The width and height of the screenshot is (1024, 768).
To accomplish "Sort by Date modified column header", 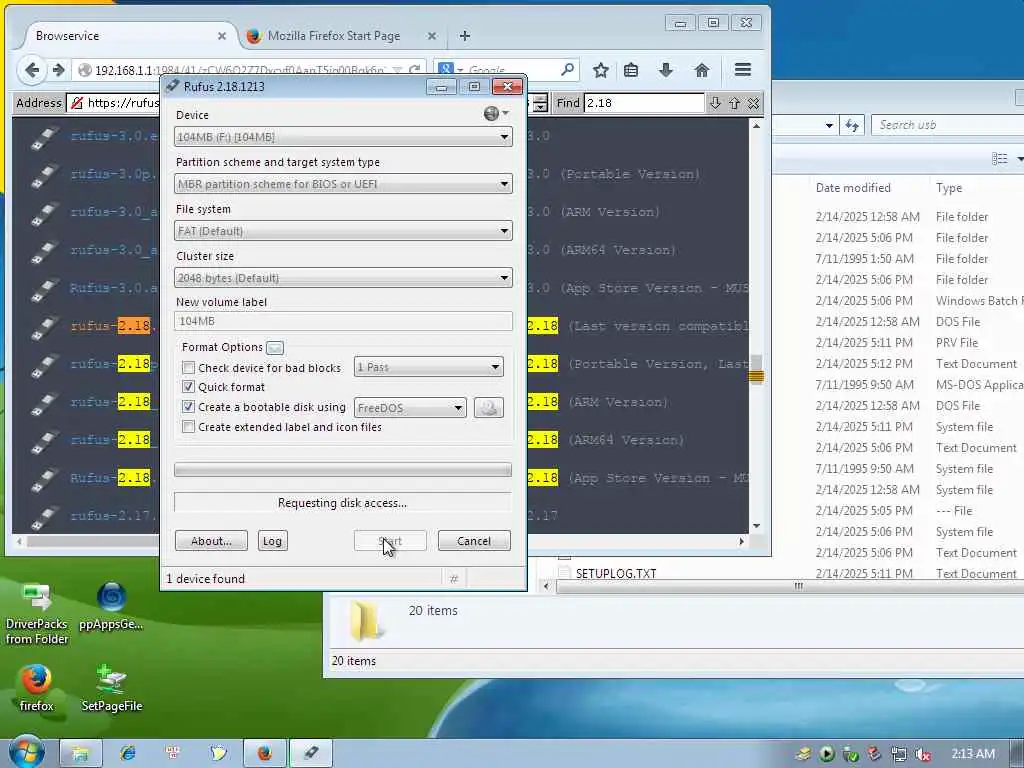I will coord(853,188).
